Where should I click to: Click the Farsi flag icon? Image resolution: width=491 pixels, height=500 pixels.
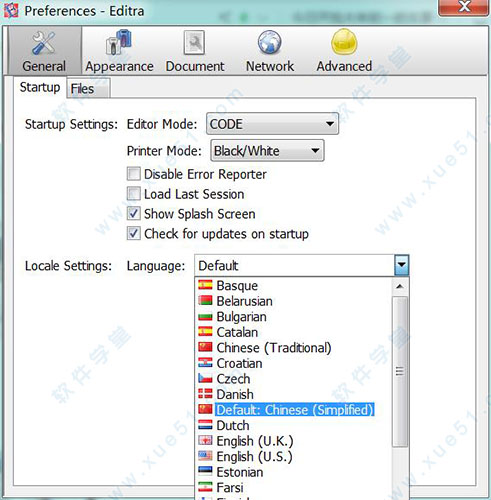[x=205, y=487]
